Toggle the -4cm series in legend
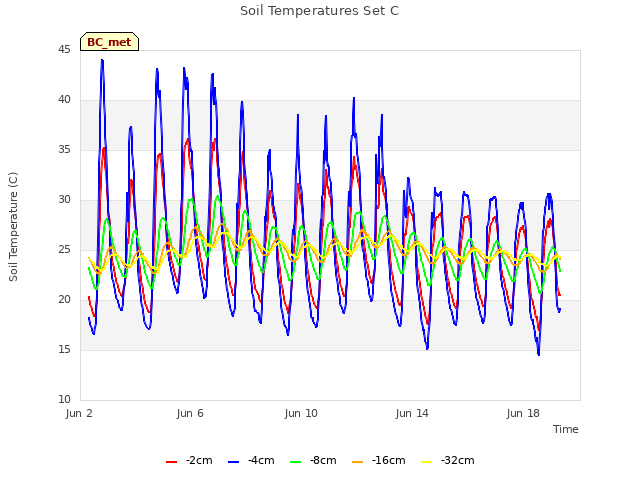Screen dimensions: 640x480 point(251,460)
